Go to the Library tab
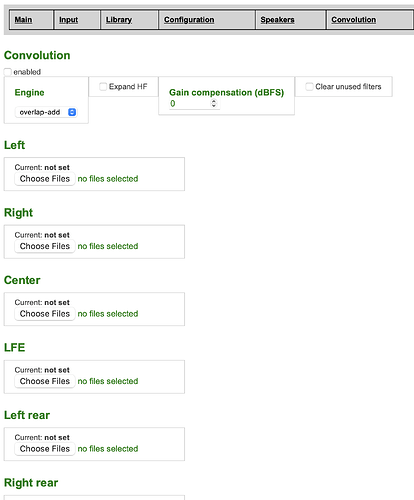This screenshot has height=500, width=414. [119, 20]
